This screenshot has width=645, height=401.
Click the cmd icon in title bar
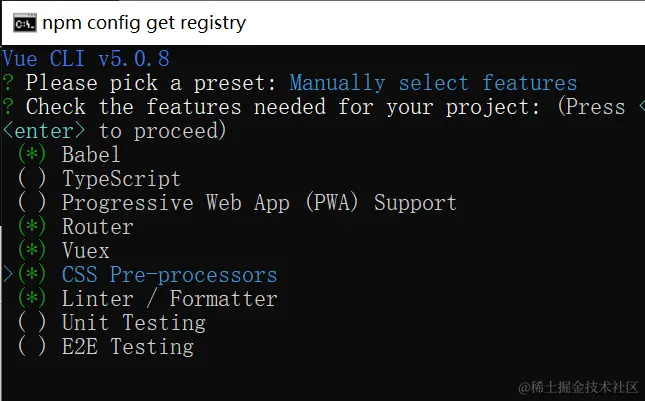pyautogui.click(x=25, y=22)
